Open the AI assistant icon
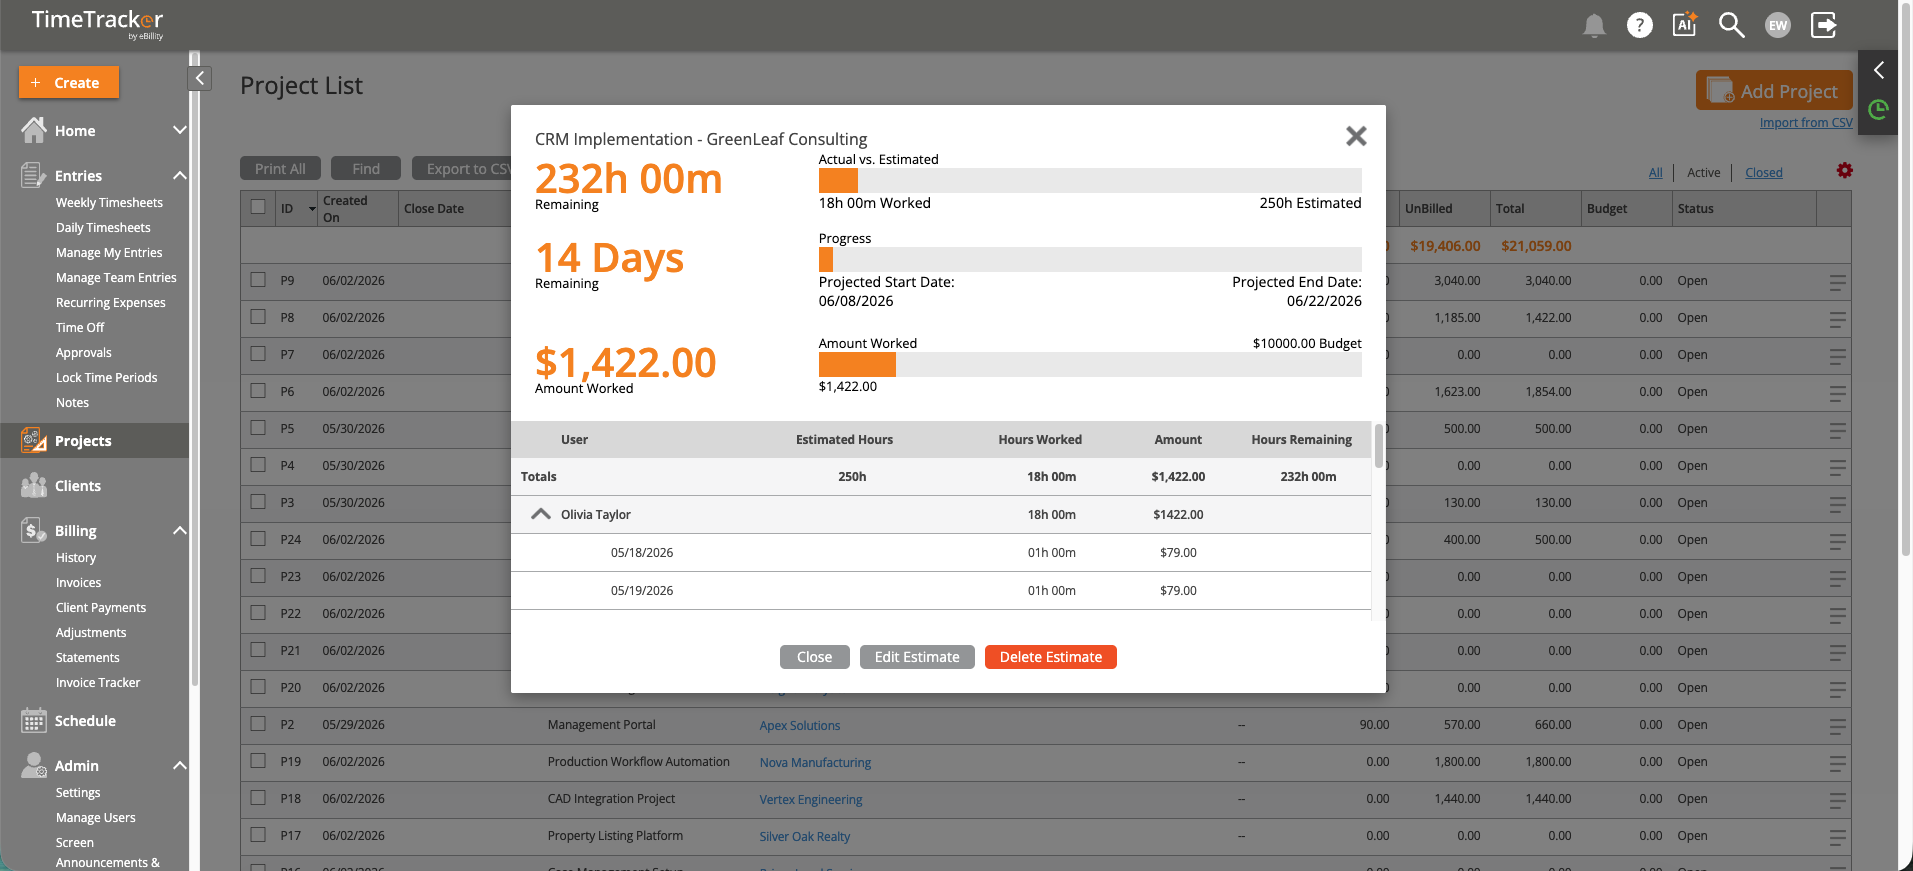The width and height of the screenshot is (1913, 871). pyautogui.click(x=1685, y=24)
